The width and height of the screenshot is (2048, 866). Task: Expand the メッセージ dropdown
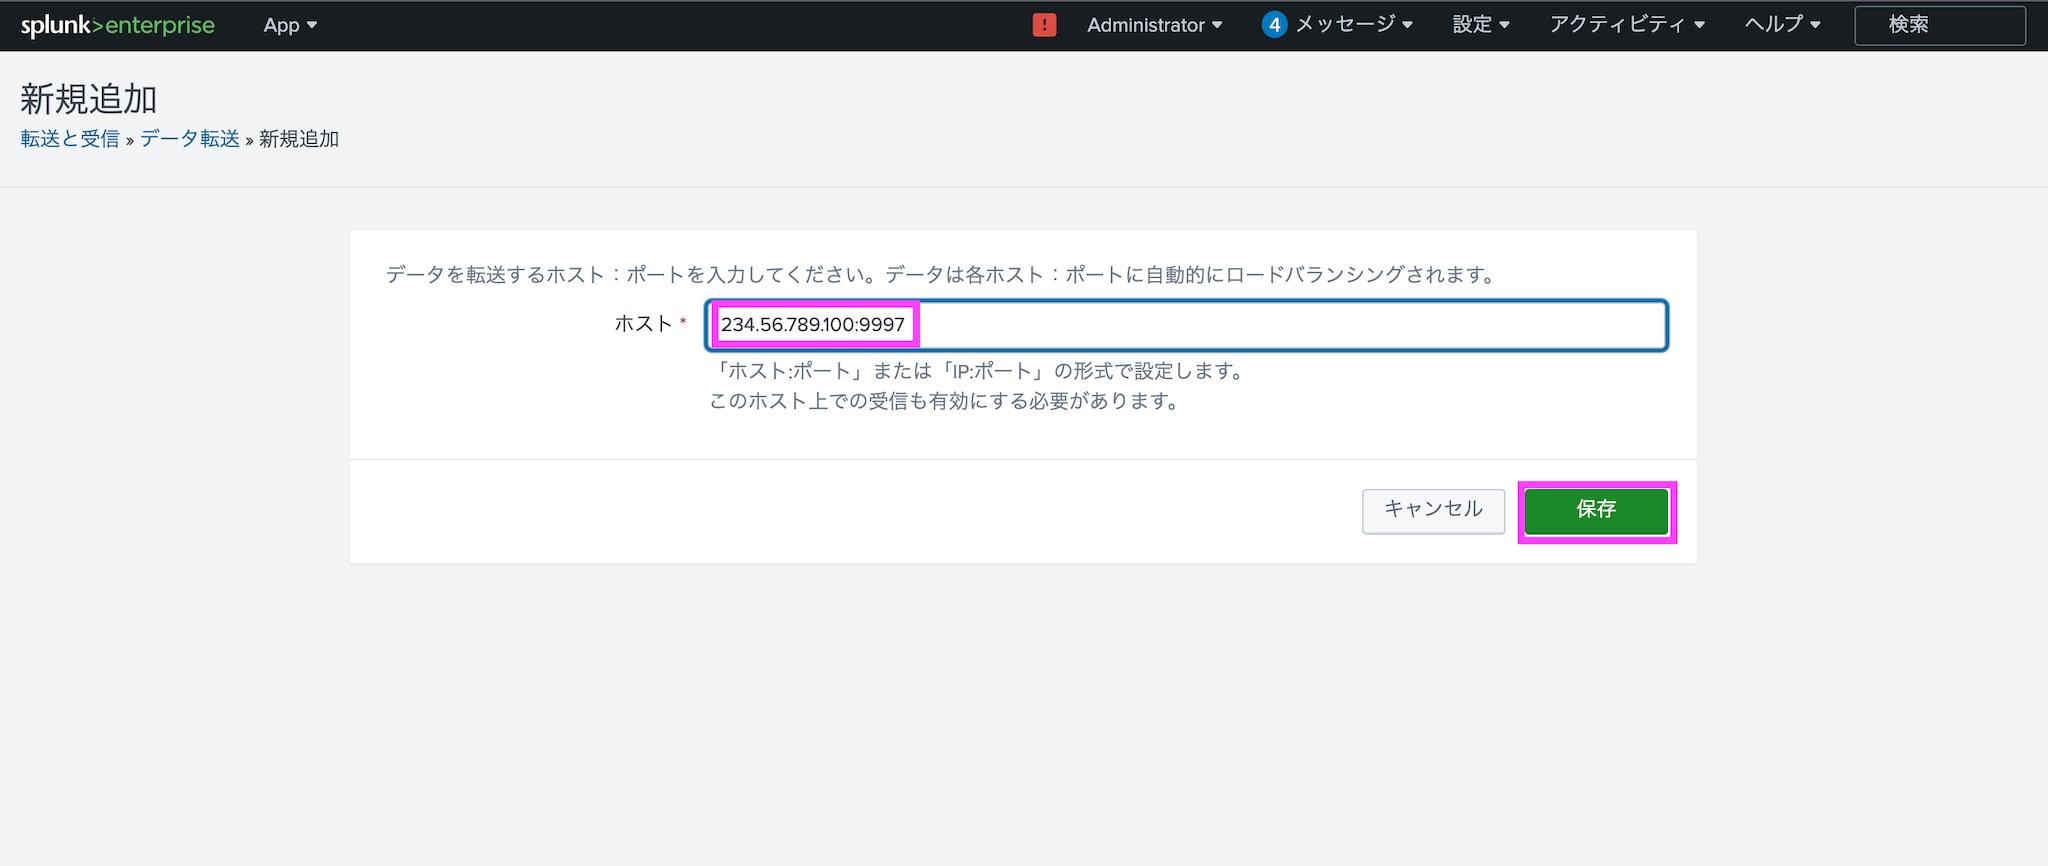coord(1354,25)
